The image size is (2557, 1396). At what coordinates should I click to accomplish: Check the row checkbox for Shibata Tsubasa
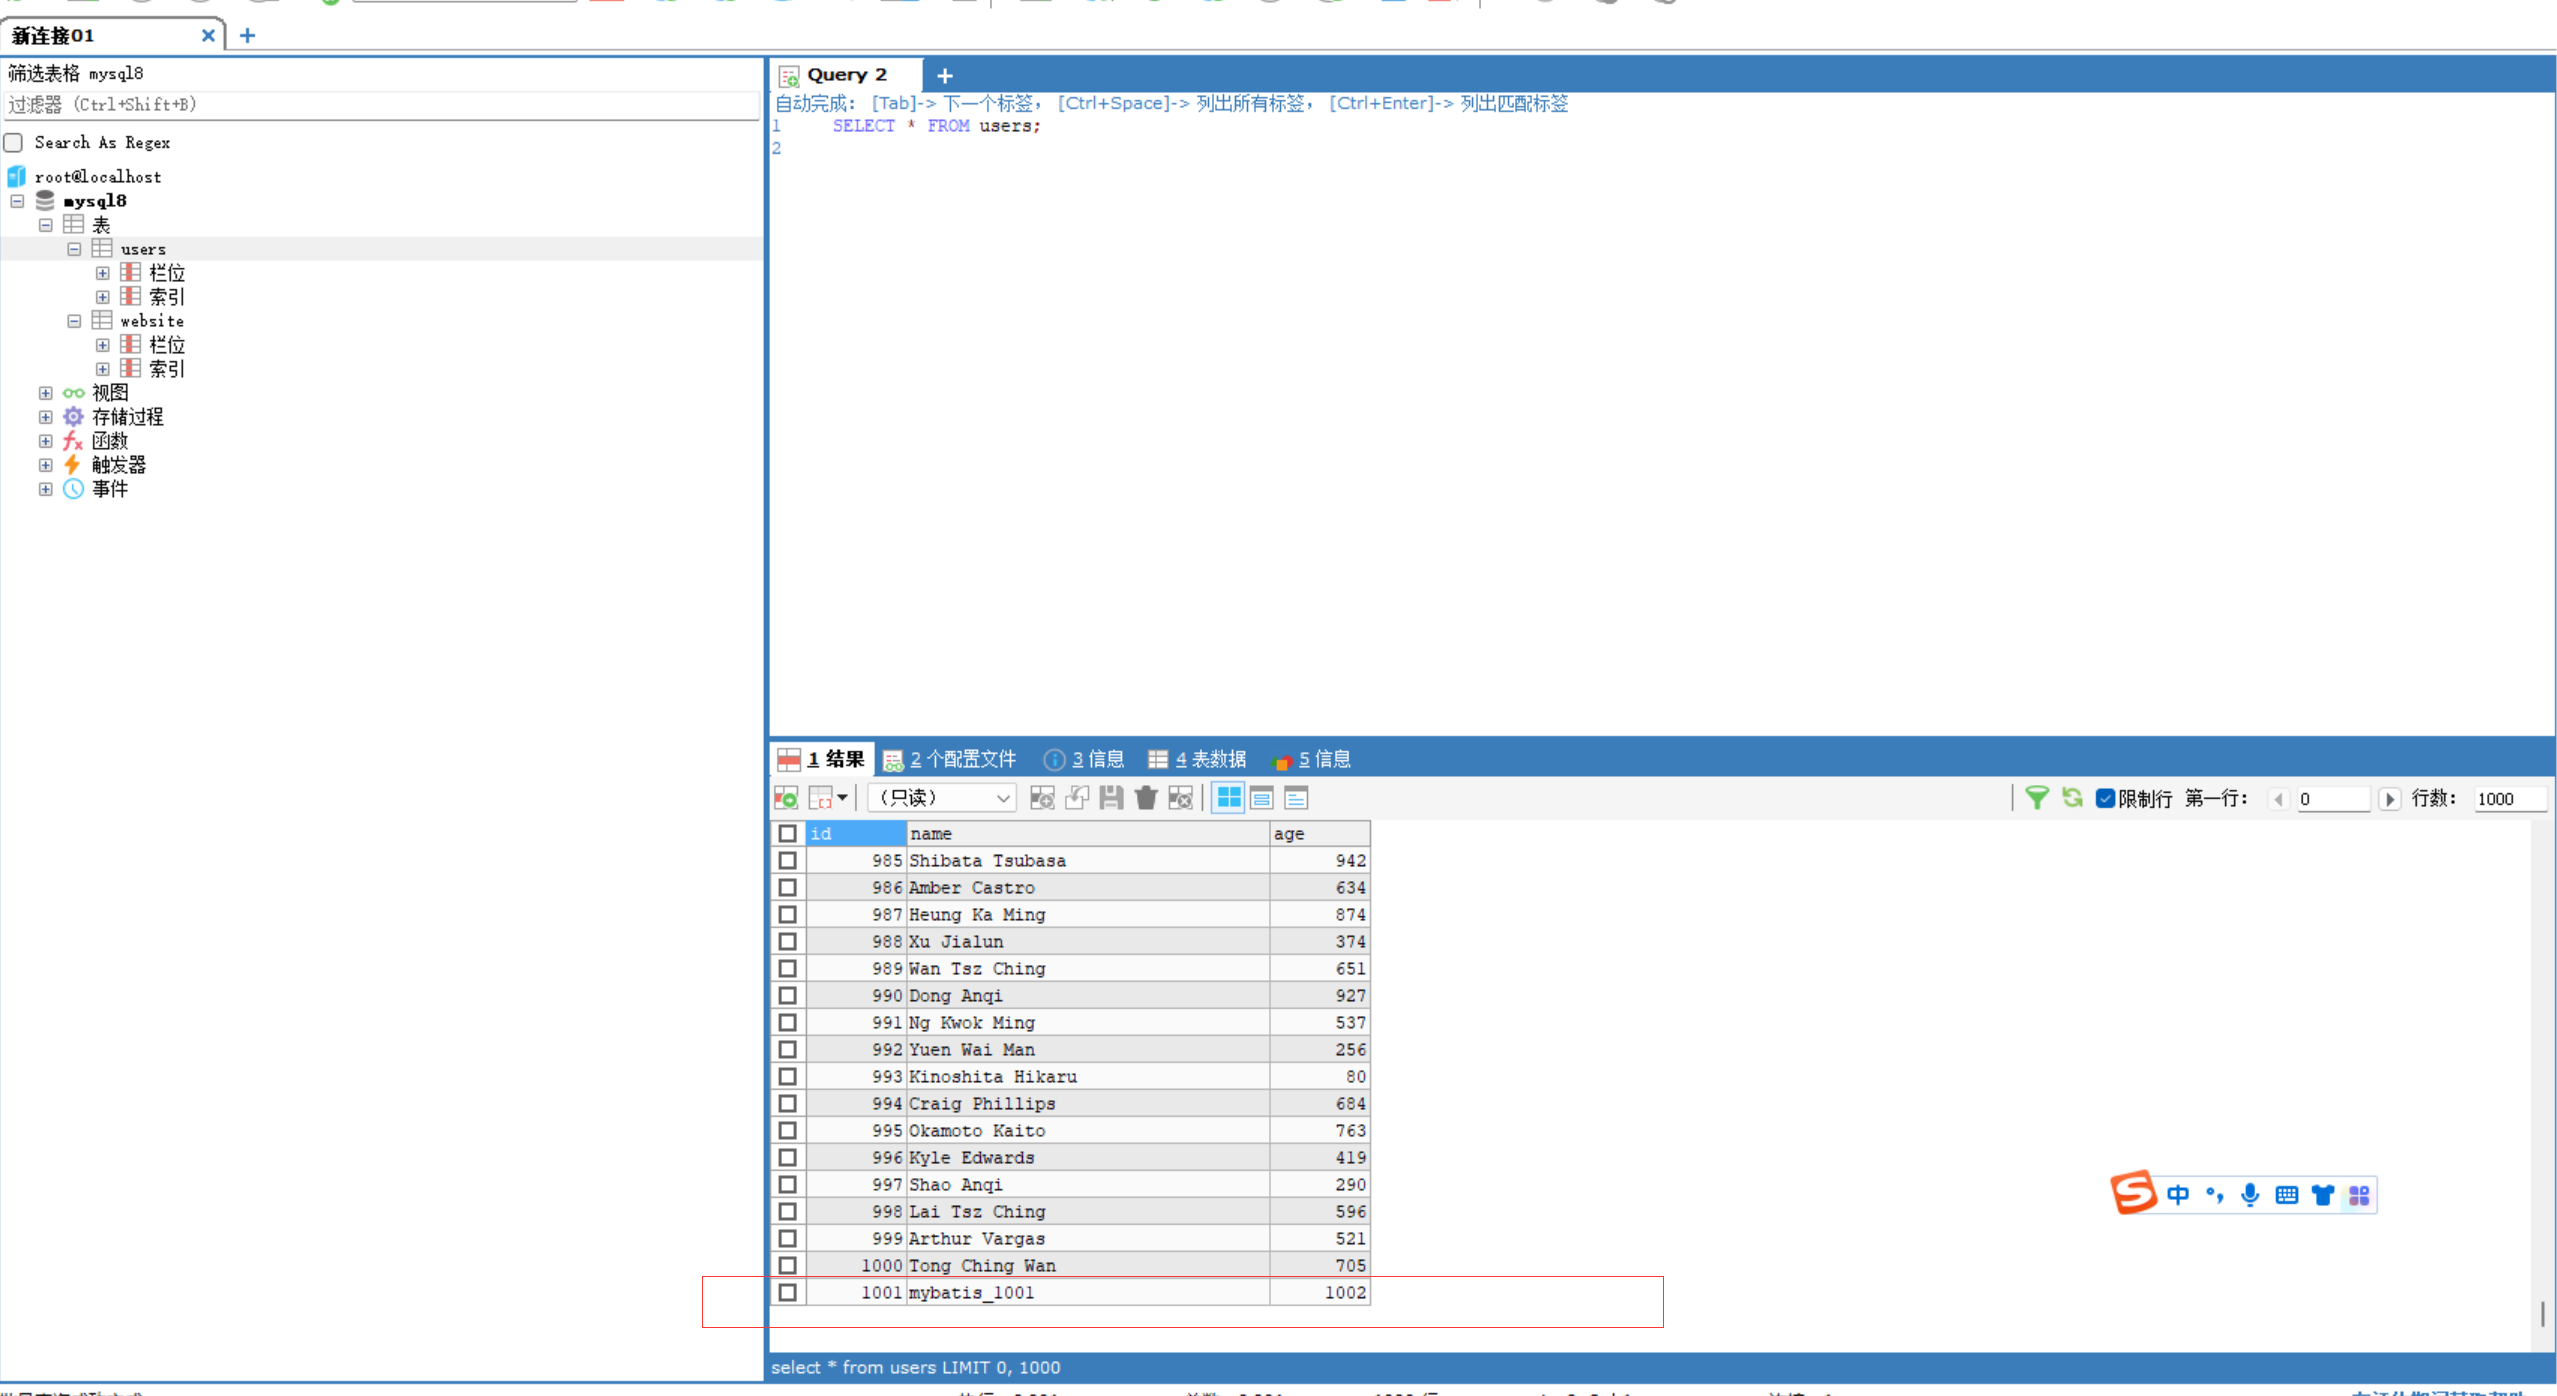[x=788, y=861]
